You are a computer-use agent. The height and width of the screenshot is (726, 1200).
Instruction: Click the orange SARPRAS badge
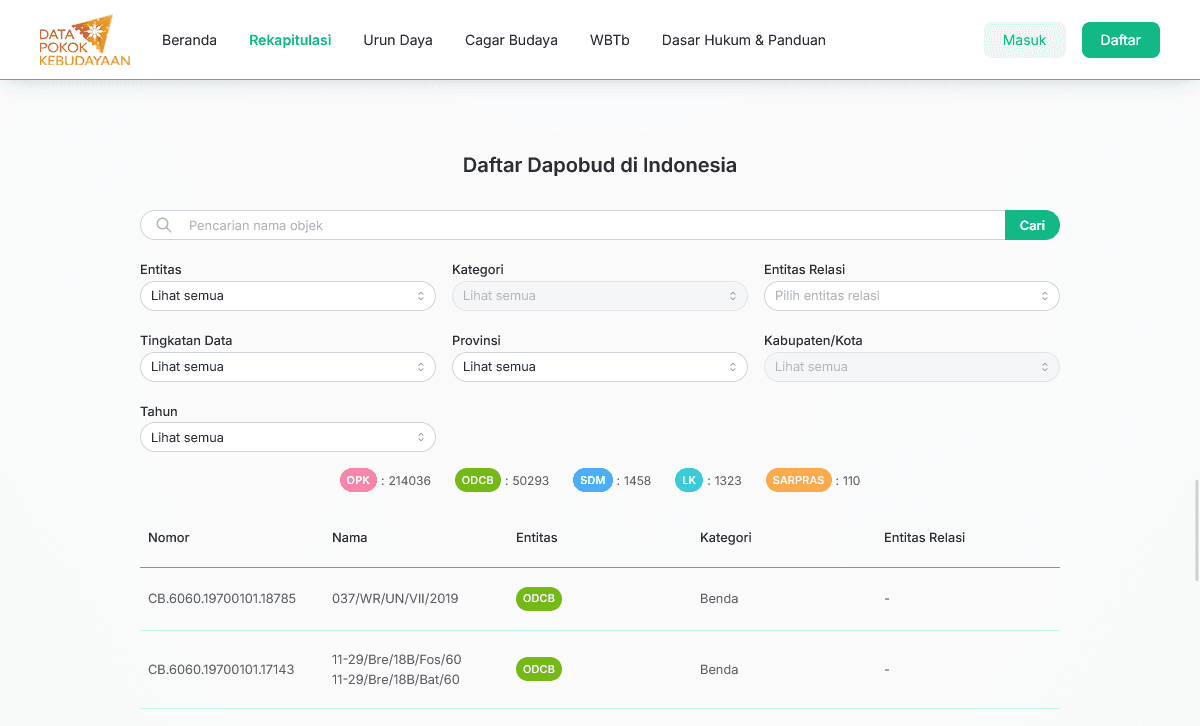[798, 481]
